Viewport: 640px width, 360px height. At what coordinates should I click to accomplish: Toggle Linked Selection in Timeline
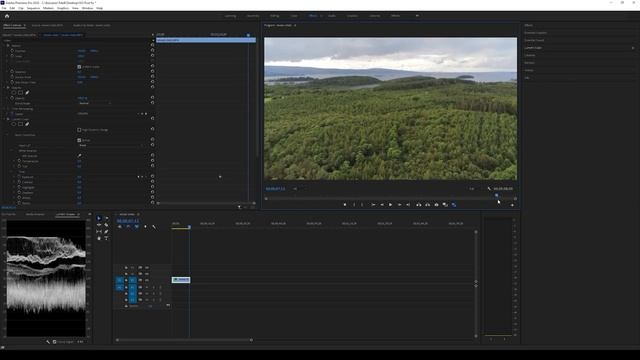click(136, 227)
